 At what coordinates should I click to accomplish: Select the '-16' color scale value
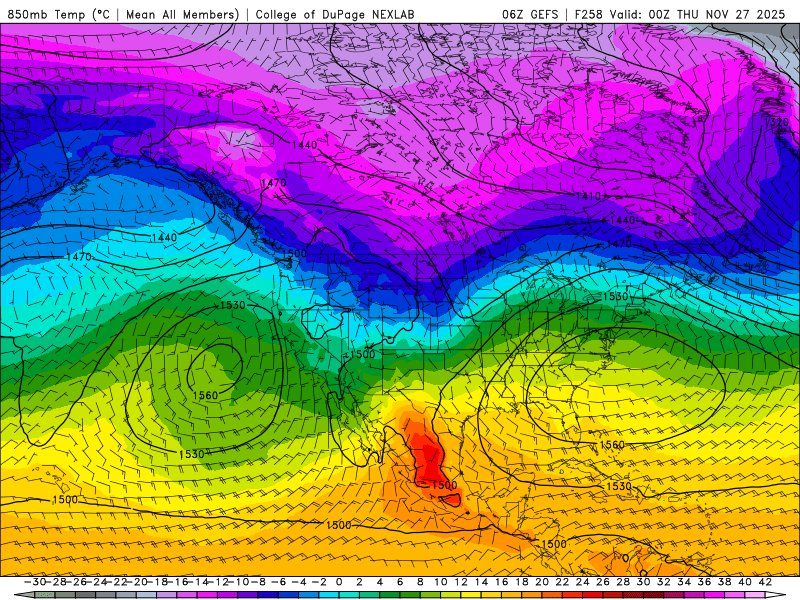[x=179, y=582]
